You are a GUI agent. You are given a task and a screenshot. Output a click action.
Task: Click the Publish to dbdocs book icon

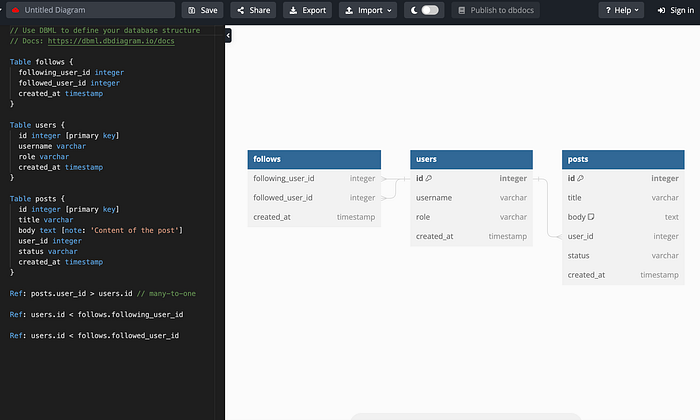(462, 10)
